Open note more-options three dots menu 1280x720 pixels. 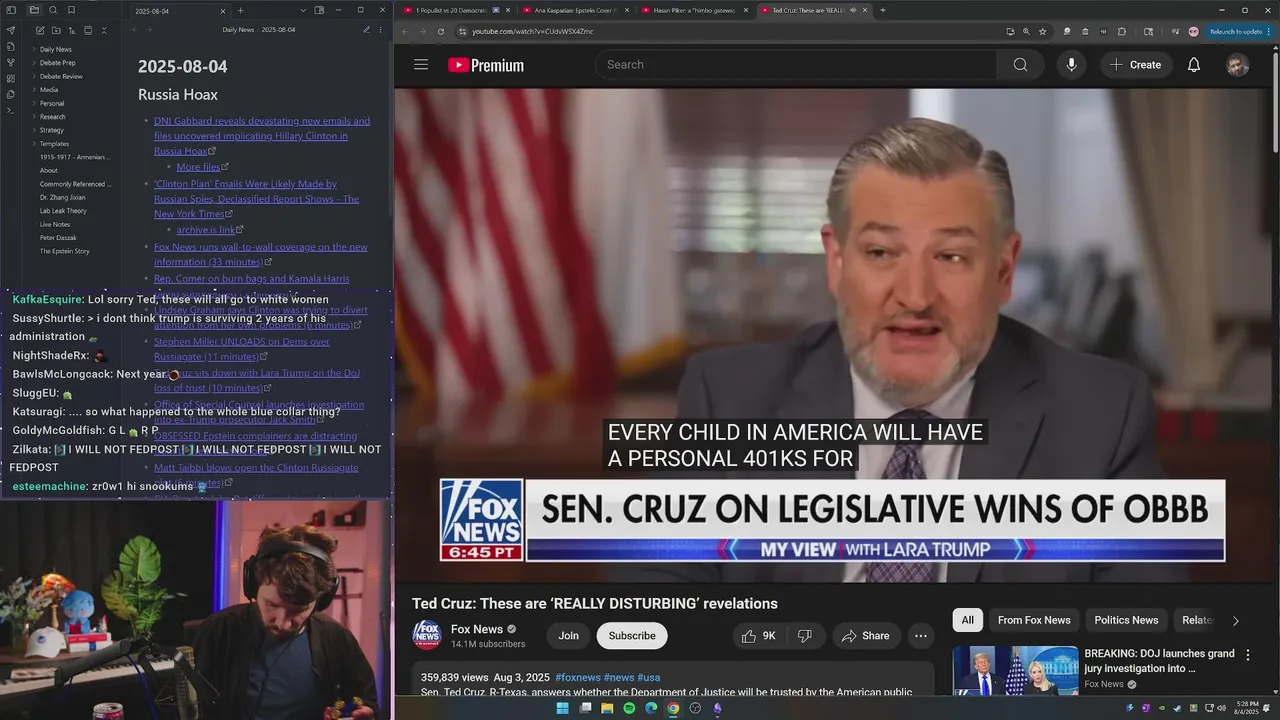tap(381, 30)
